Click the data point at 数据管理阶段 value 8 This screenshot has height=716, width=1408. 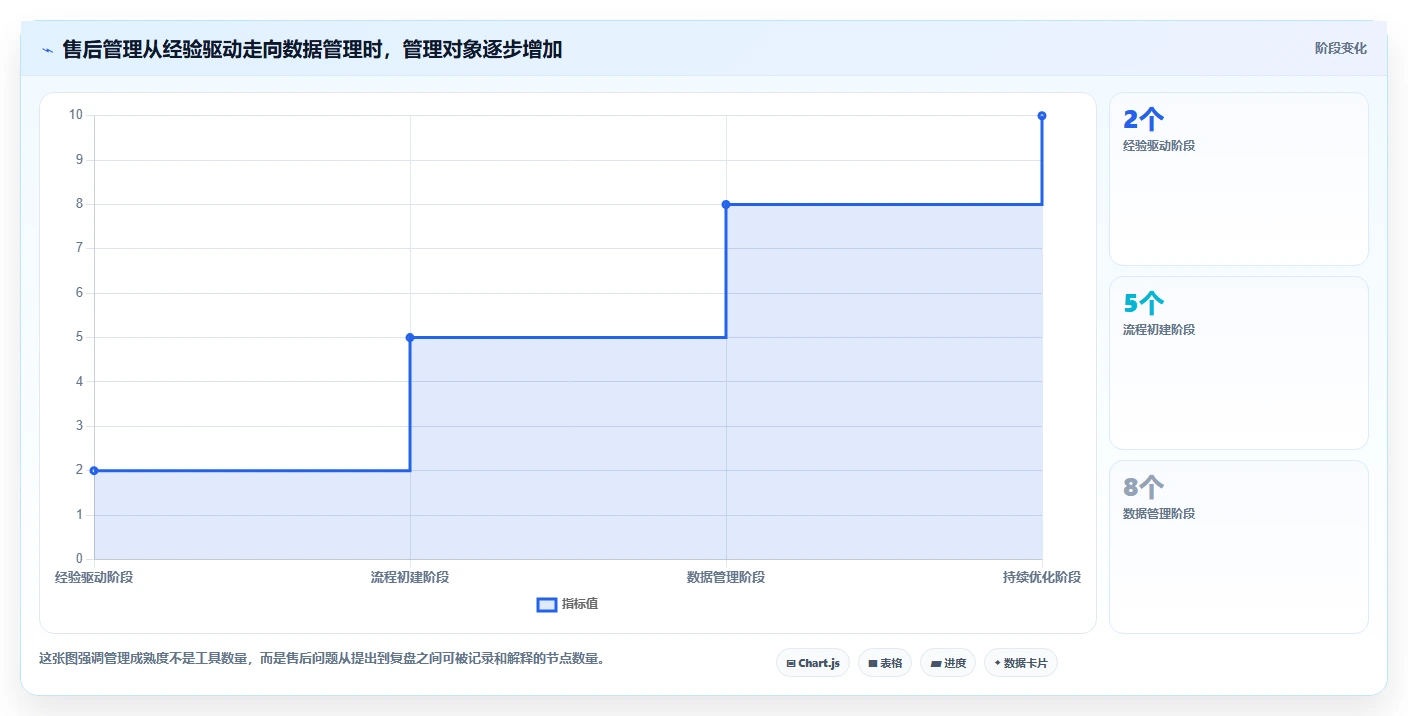point(726,204)
